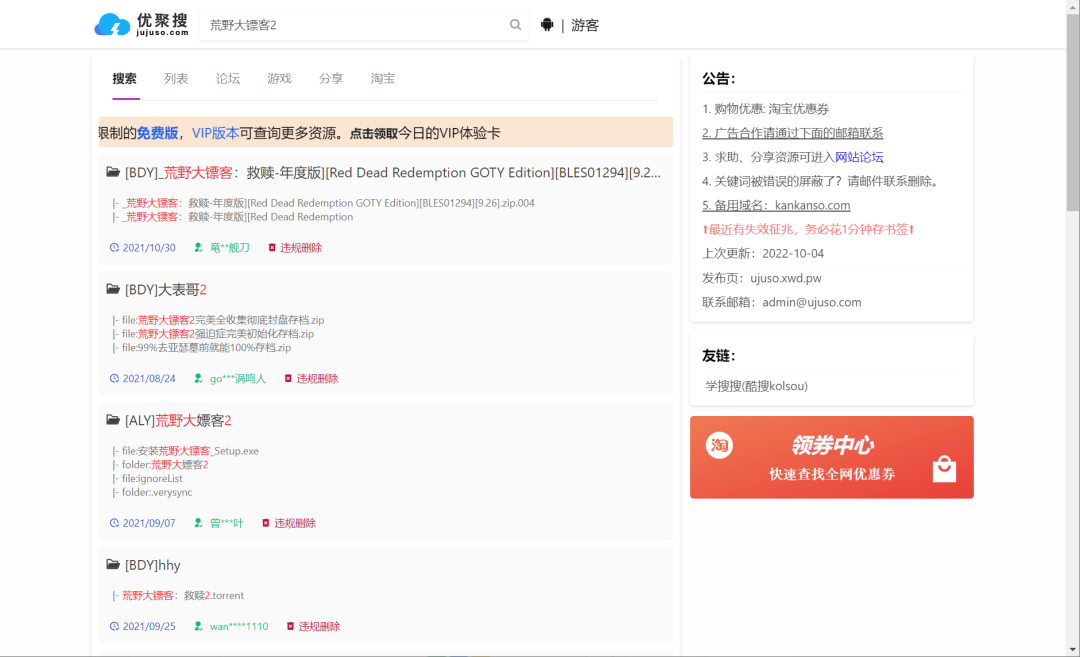Open the [ALY]荒野大嫖客2 result title
The height and width of the screenshot is (657, 1080).
[178, 421]
